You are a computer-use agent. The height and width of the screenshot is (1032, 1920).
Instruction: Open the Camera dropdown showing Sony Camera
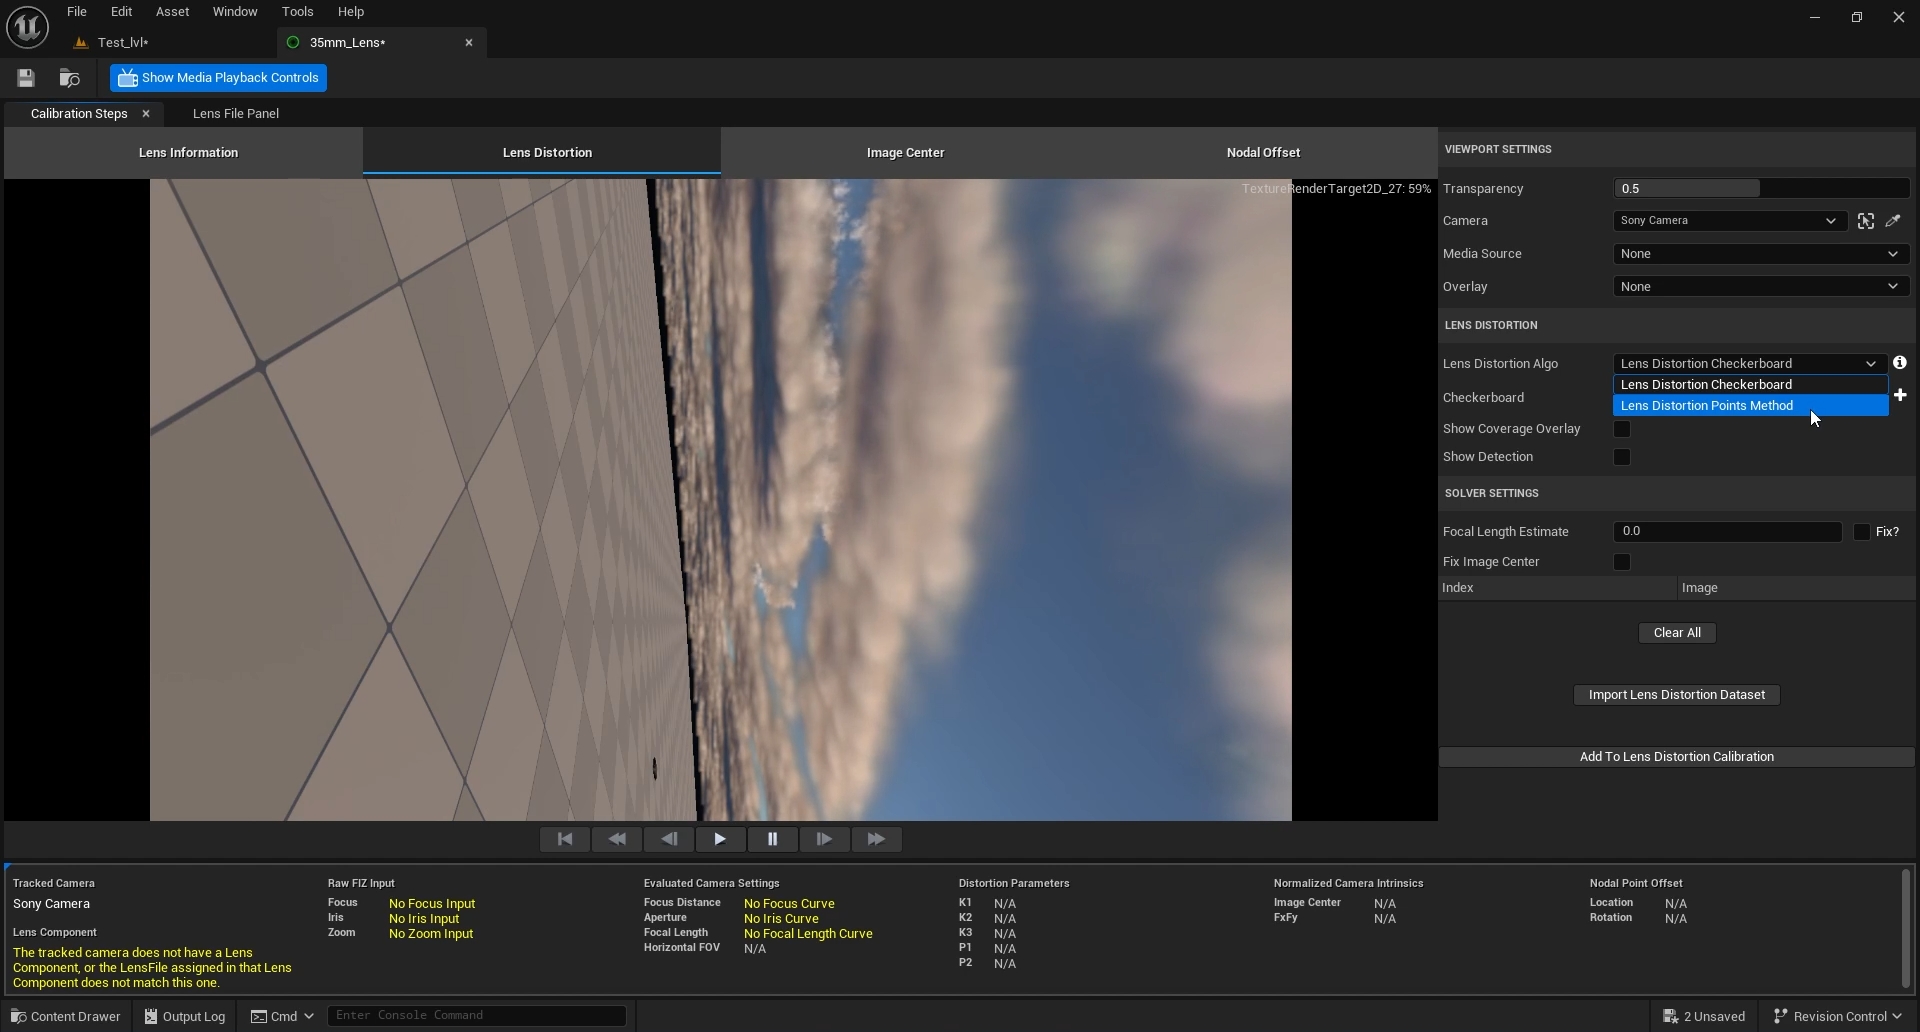click(1727, 221)
